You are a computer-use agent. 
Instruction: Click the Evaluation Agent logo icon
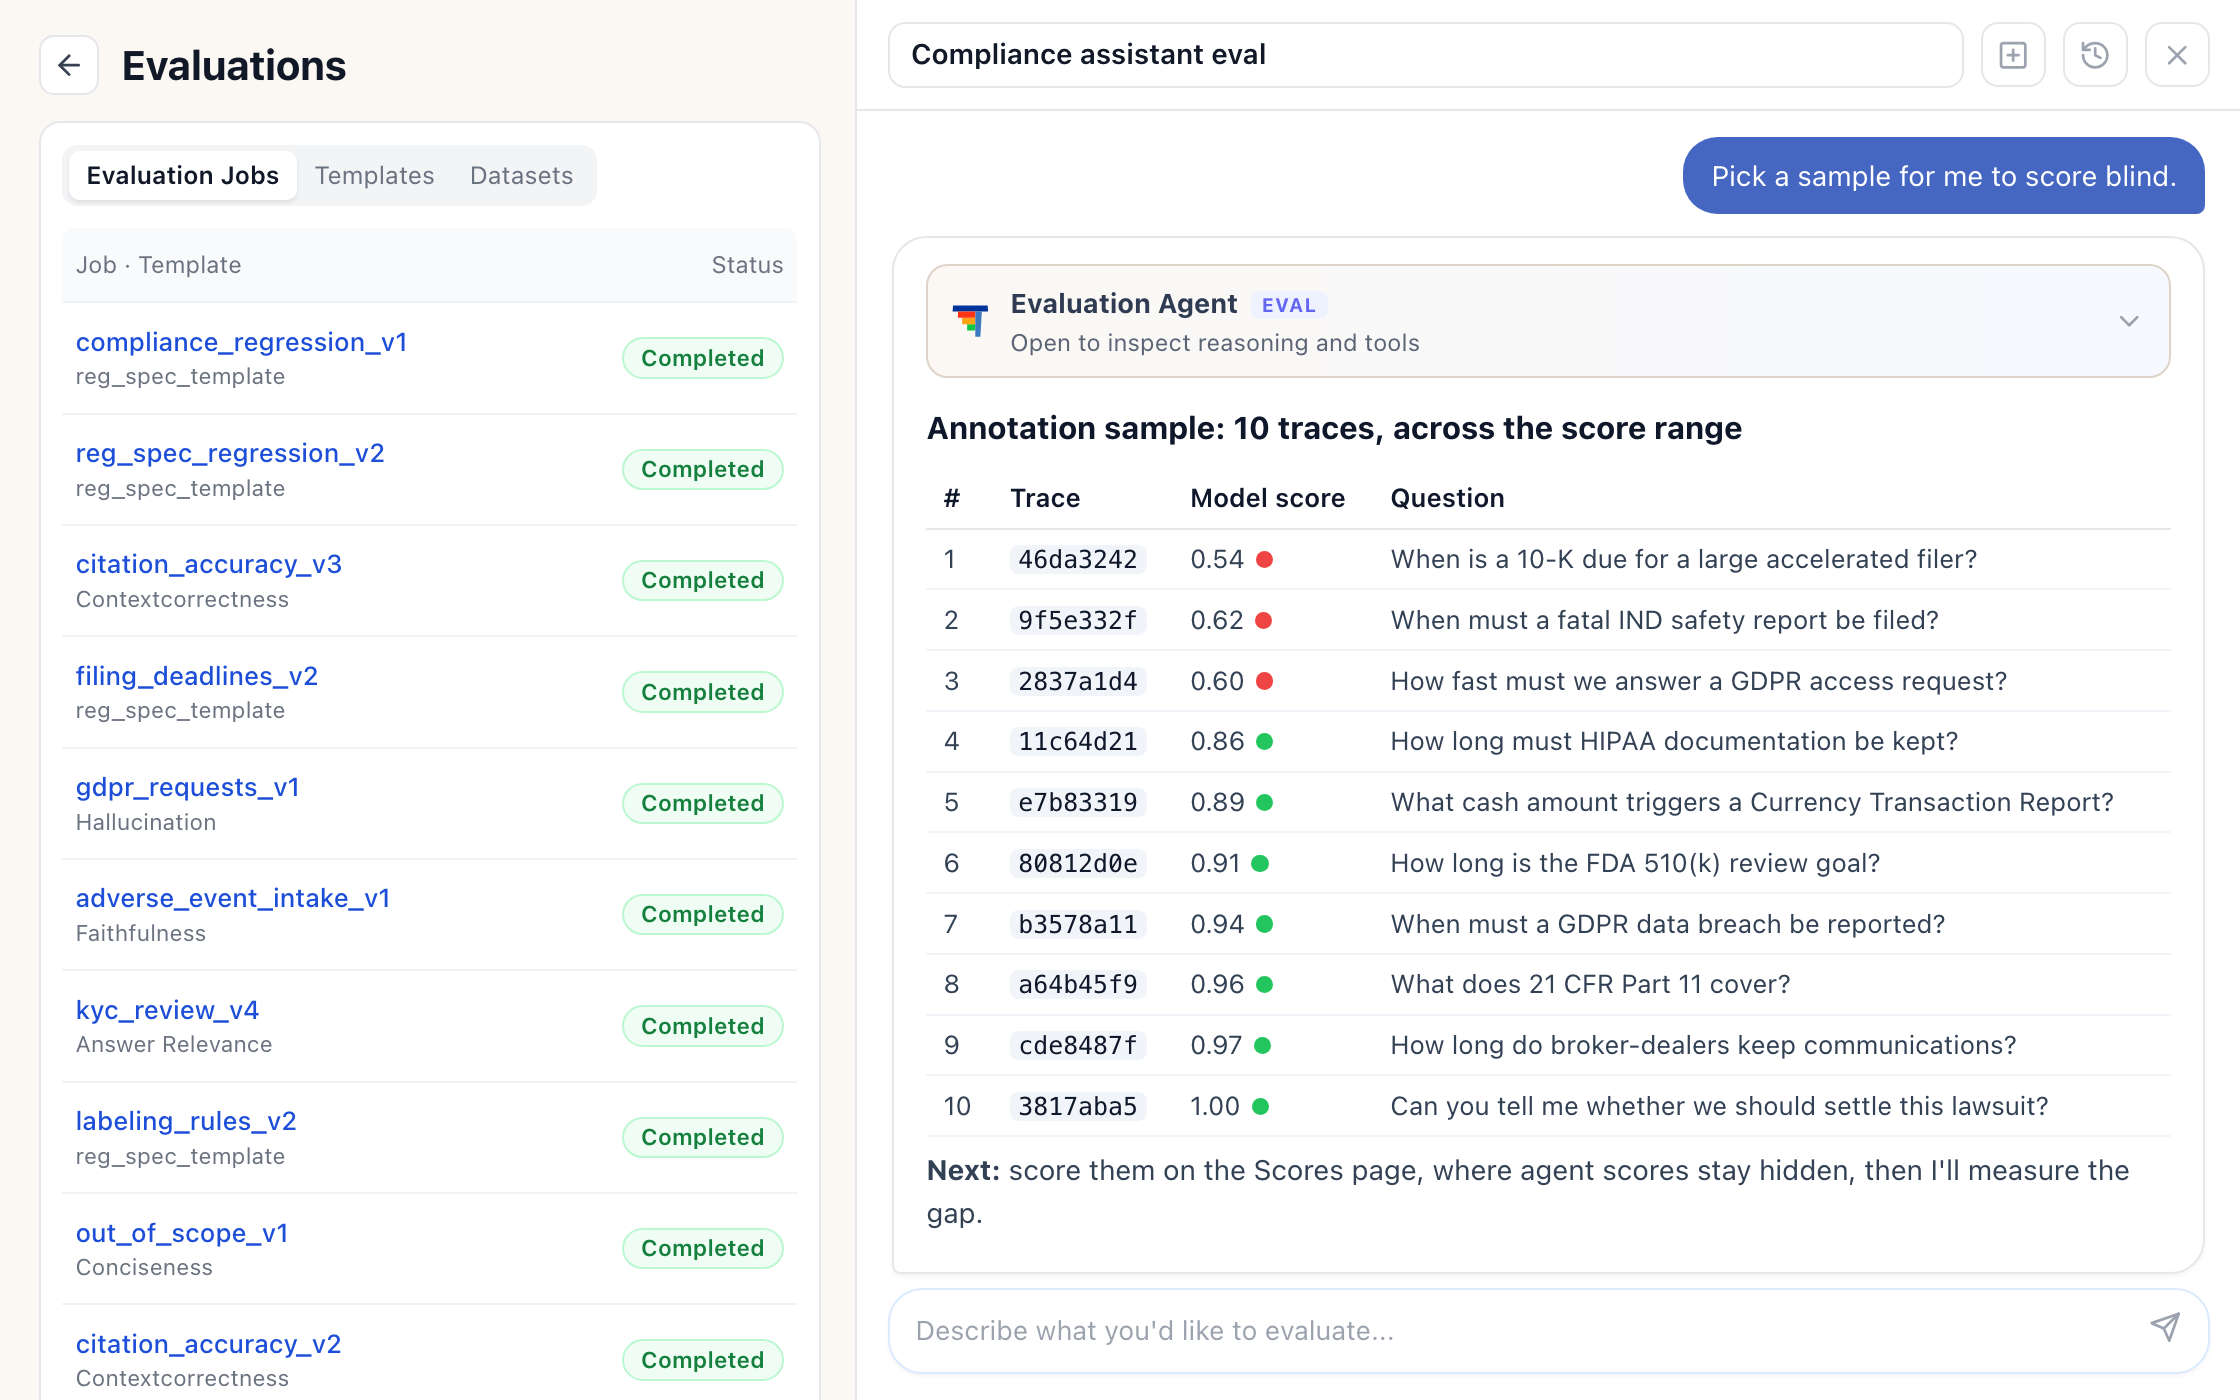coord(970,321)
